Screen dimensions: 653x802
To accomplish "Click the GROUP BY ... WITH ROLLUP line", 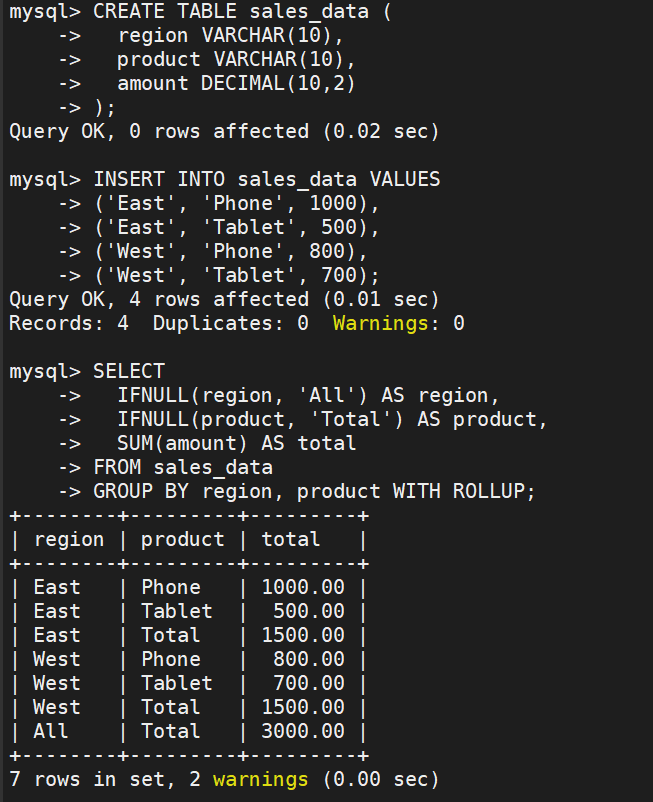I will 314,492.
